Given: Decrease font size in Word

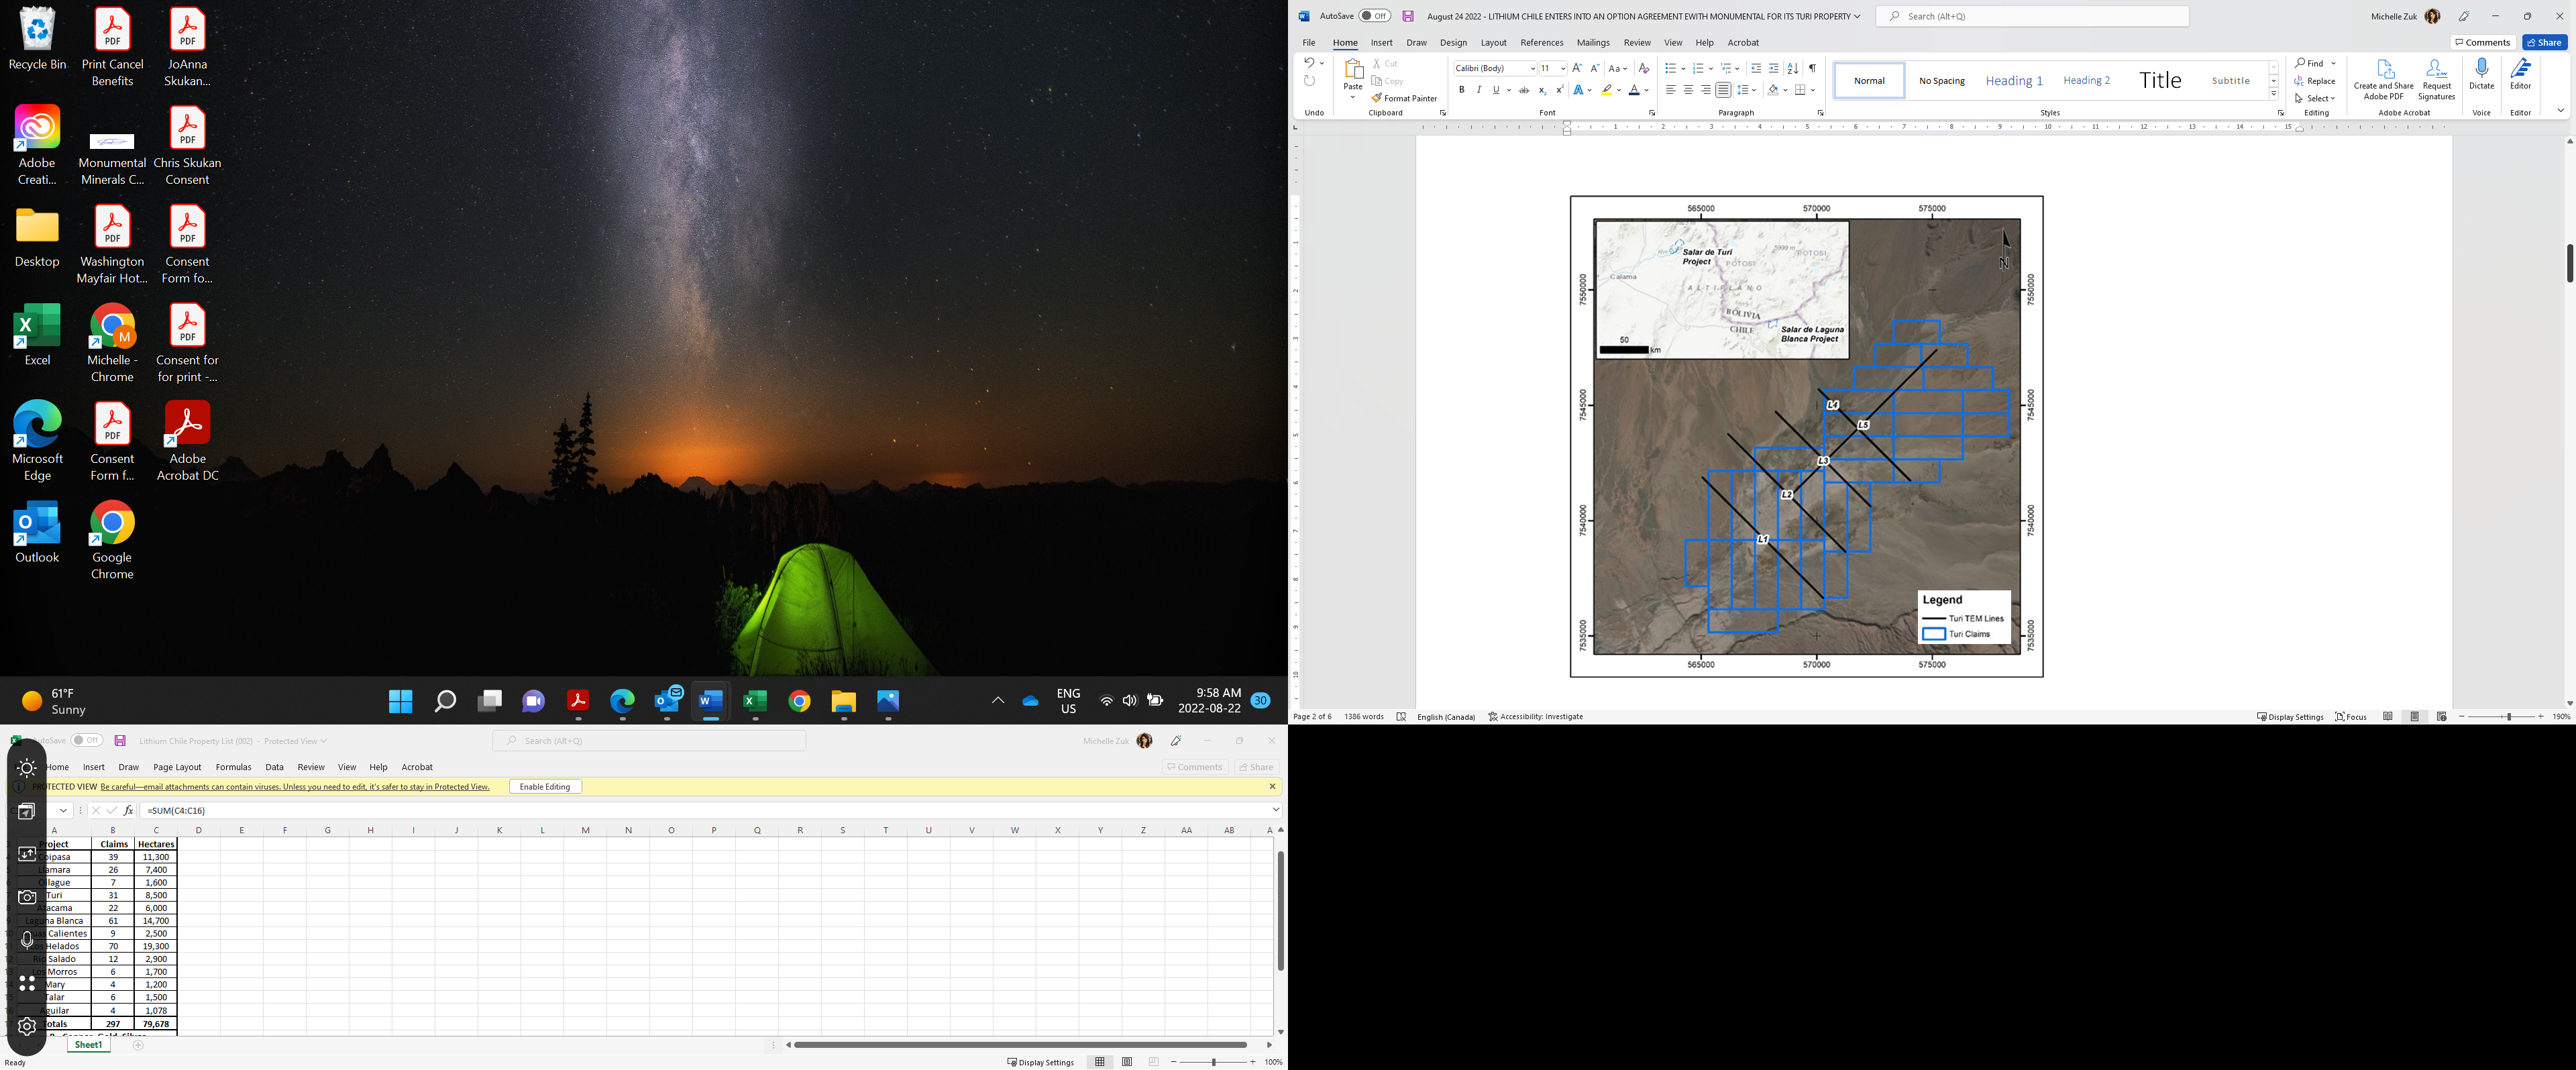Looking at the screenshot, I should tap(1595, 68).
